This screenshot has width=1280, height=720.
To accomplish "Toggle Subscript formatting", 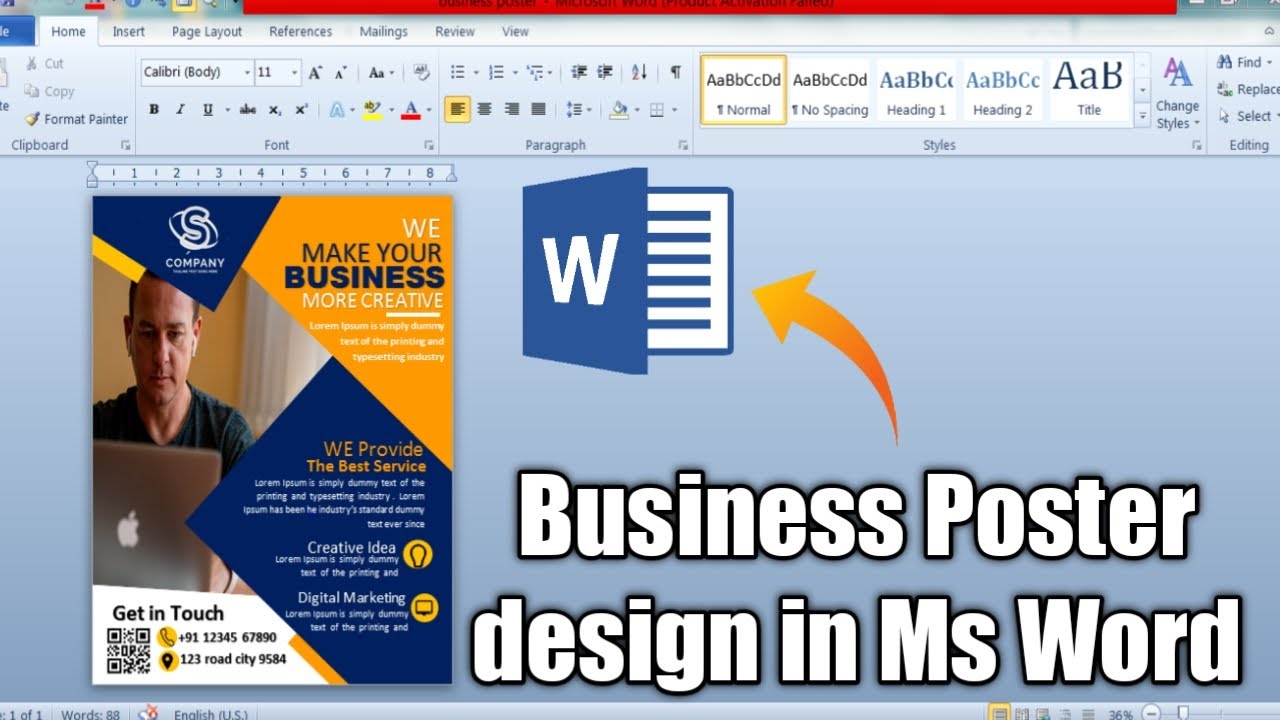I will (275, 109).
